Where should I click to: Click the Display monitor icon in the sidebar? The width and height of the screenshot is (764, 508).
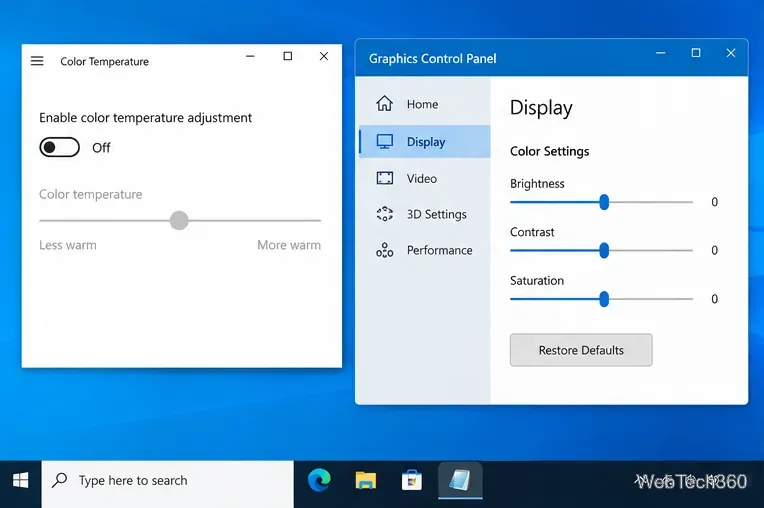tap(384, 142)
